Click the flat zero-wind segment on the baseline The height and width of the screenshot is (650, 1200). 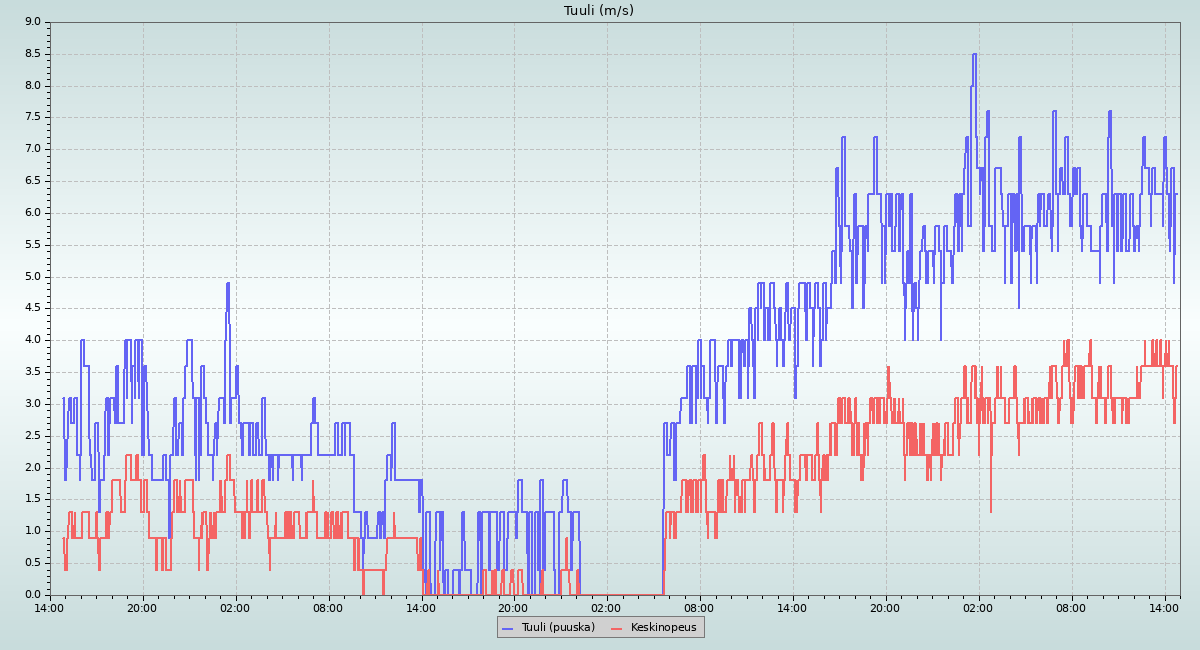click(x=620, y=595)
